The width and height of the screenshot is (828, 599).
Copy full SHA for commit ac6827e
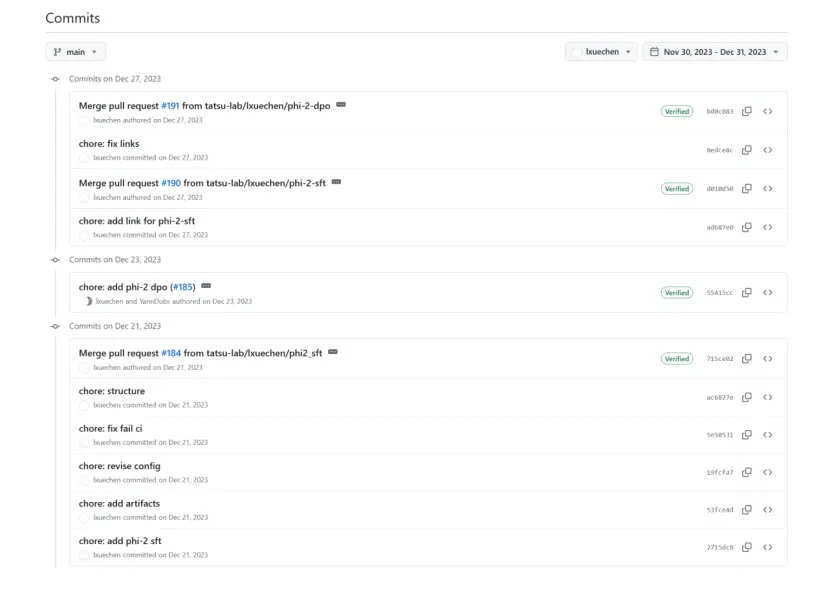pyautogui.click(x=746, y=397)
